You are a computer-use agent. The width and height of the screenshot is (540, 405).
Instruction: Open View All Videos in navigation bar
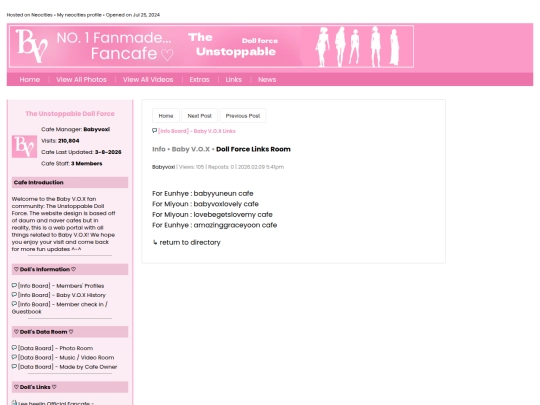tap(148, 80)
